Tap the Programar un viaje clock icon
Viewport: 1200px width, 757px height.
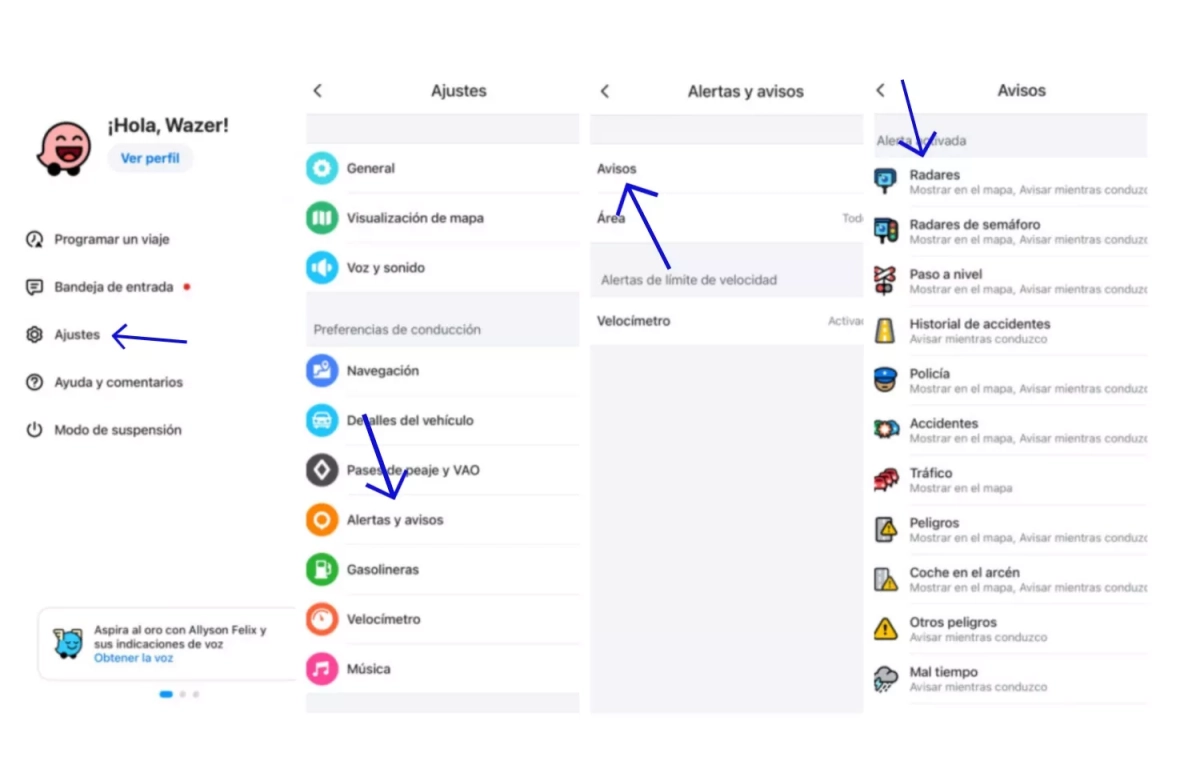(x=35, y=240)
